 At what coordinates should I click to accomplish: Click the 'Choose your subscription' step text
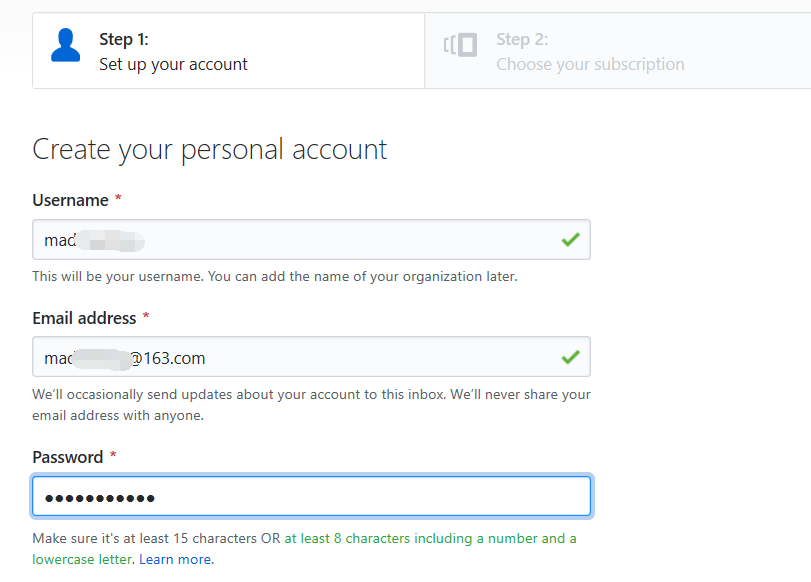[590, 64]
